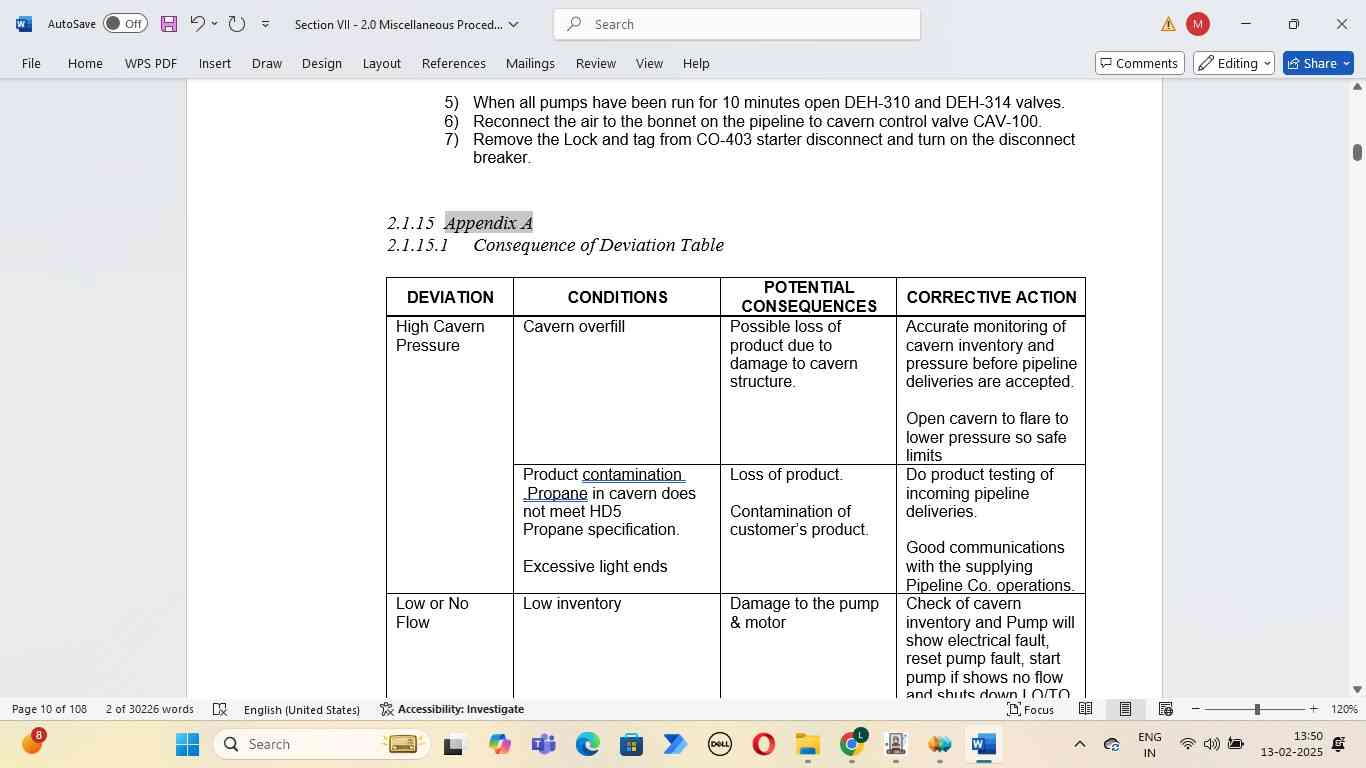Viewport: 1366px width, 768px height.
Task: Click the Appendix A heading
Action: point(489,222)
